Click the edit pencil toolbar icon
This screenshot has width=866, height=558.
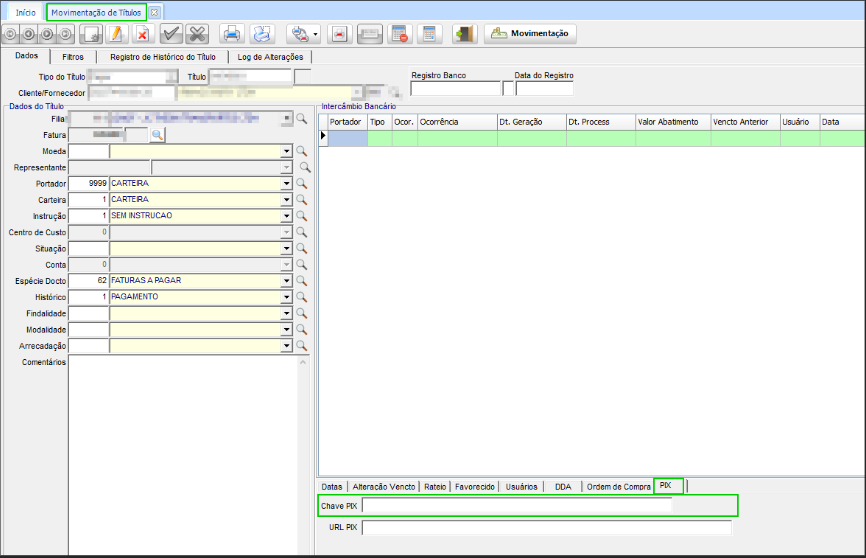[116, 34]
